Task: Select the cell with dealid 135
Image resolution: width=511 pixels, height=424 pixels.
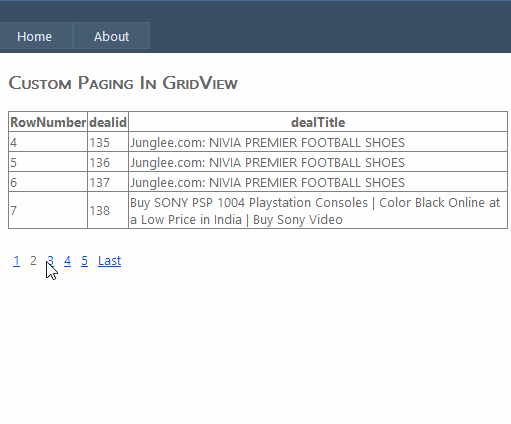Action: (108, 142)
